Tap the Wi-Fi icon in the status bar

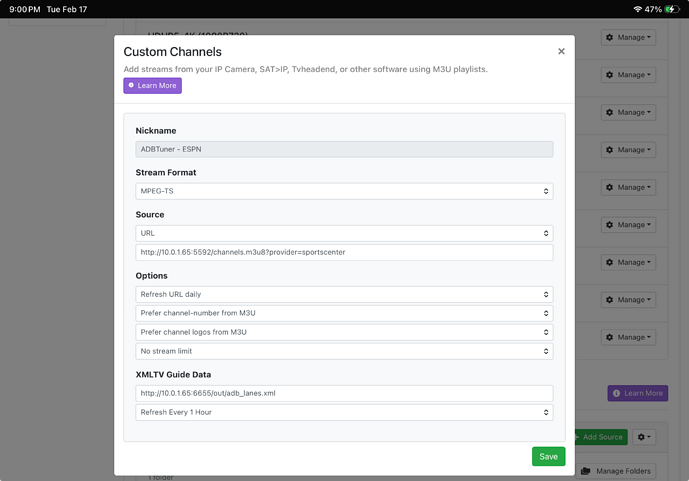tap(637, 9)
